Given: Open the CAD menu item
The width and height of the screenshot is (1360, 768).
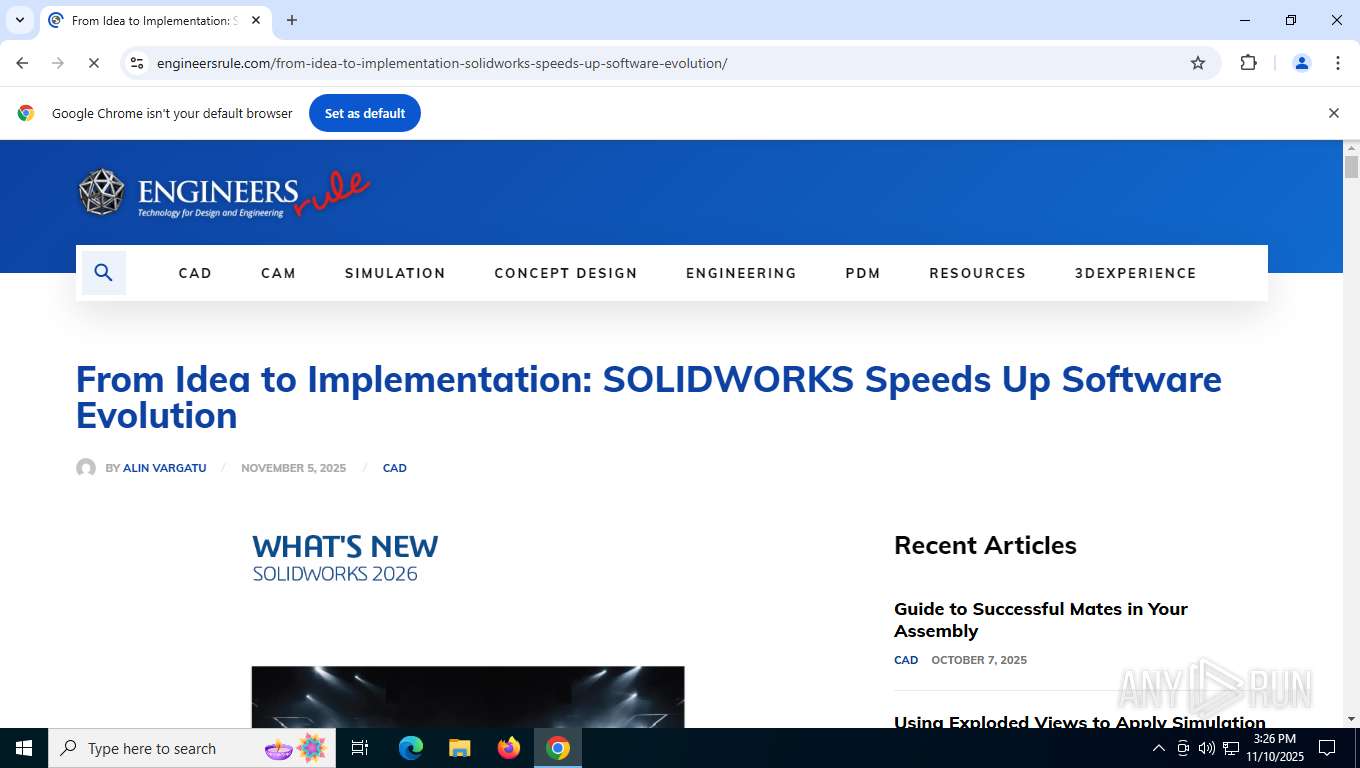Looking at the screenshot, I should pyautogui.click(x=195, y=273).
